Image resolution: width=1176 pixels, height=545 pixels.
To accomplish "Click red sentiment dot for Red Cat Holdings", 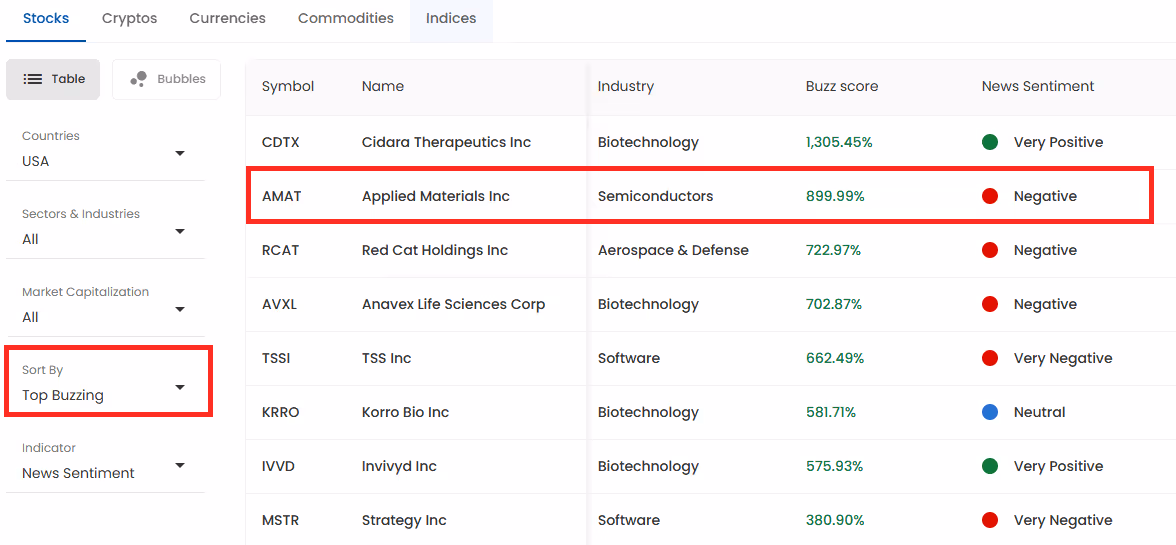I will (x=990, y=250).
